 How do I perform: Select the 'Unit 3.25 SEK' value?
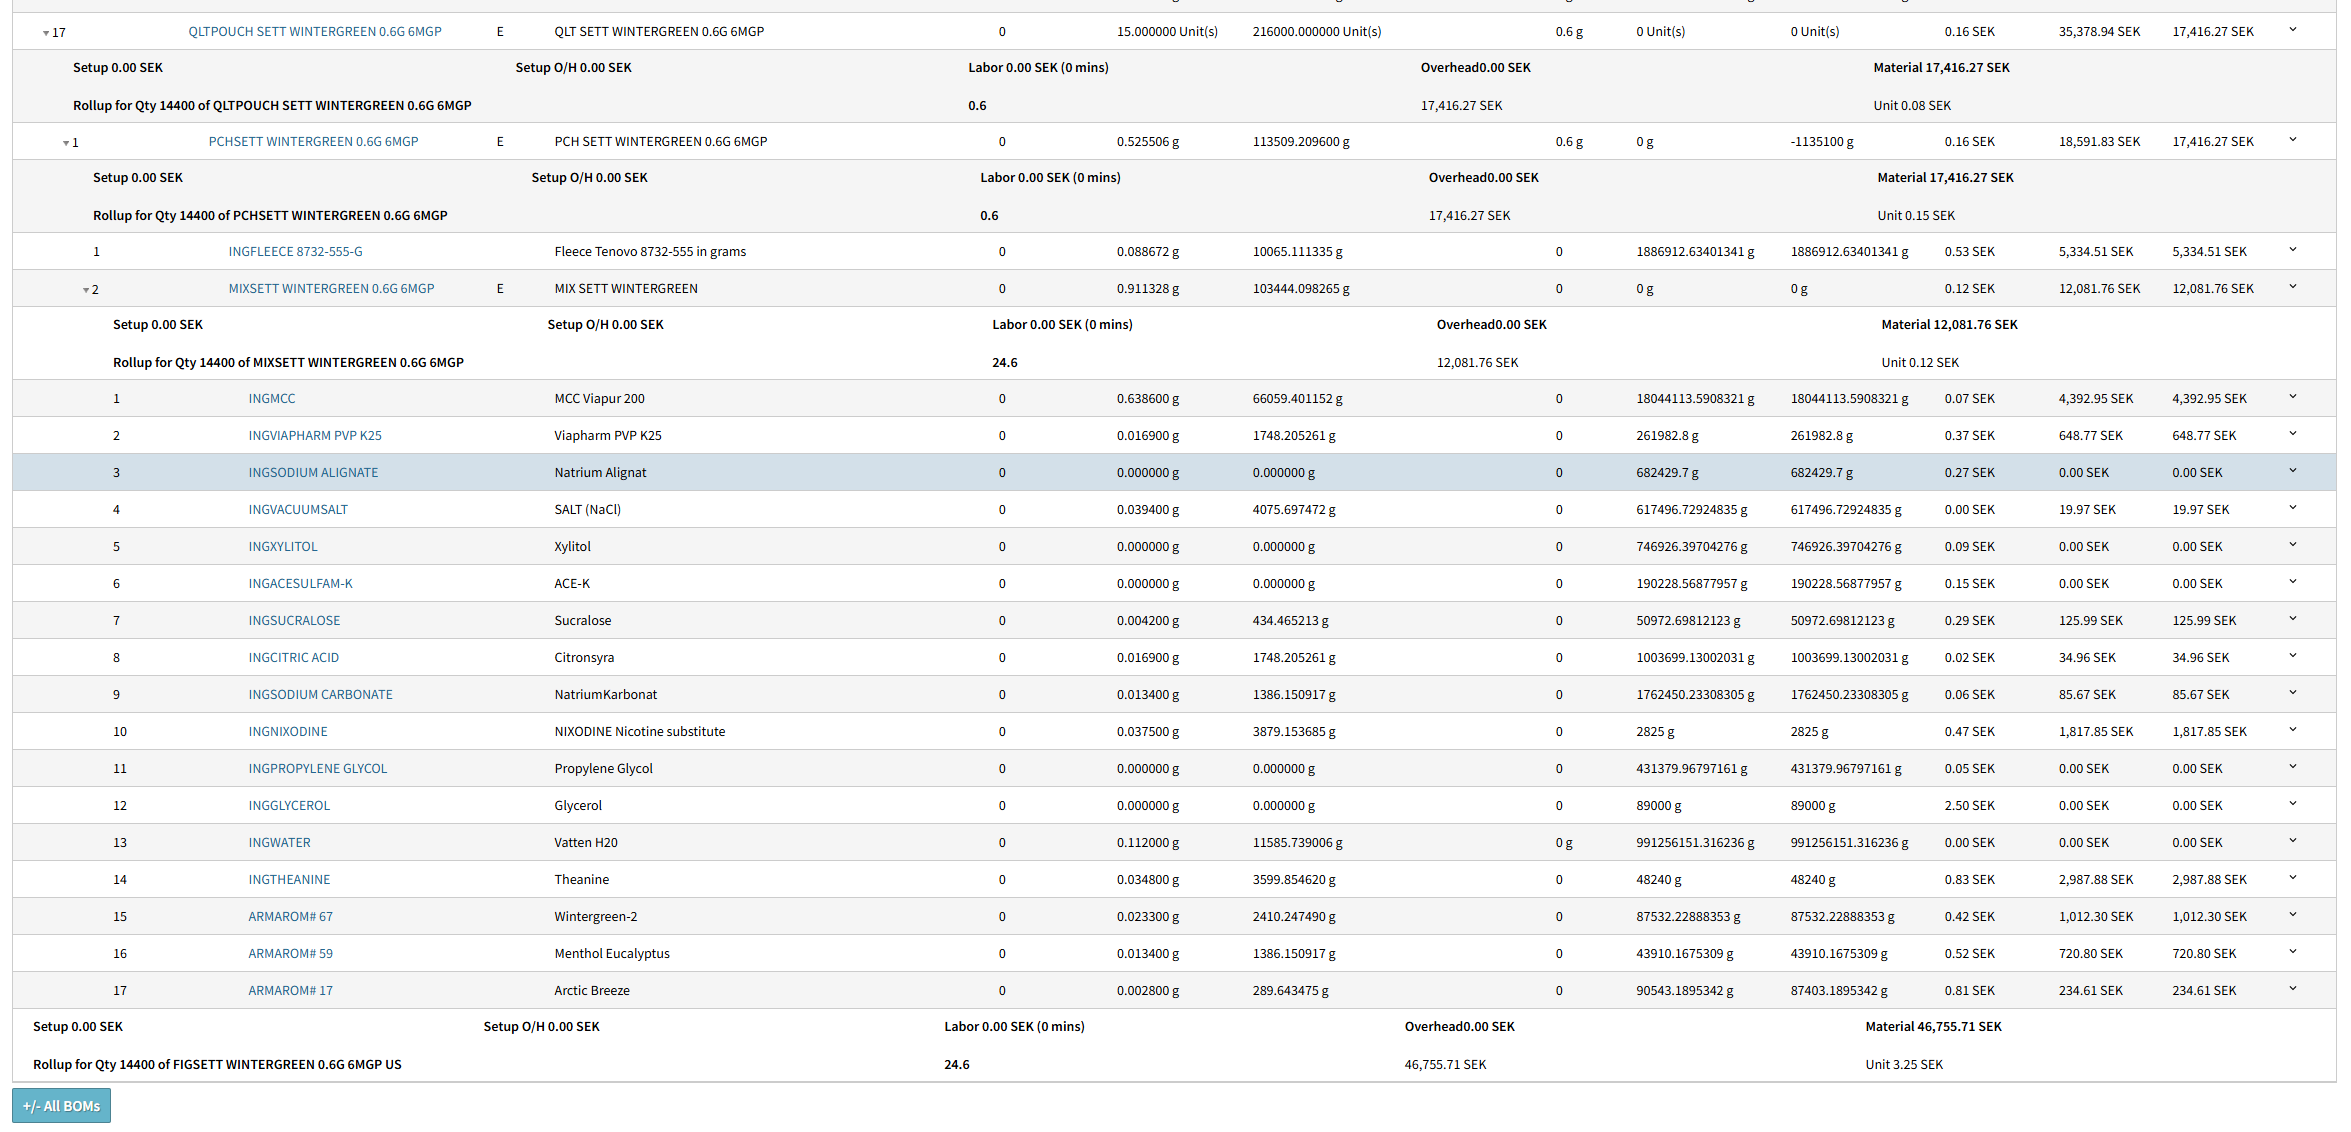(1904, 1065)
